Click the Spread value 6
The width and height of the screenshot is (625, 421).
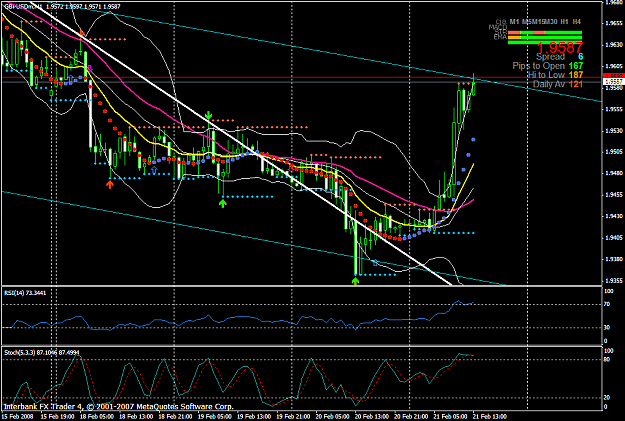click(580, 57)
